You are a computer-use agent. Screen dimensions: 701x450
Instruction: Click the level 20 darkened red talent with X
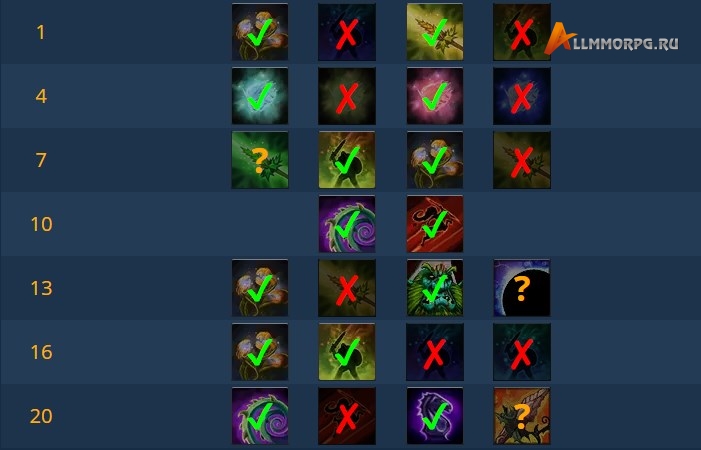(x=347, y=416)
